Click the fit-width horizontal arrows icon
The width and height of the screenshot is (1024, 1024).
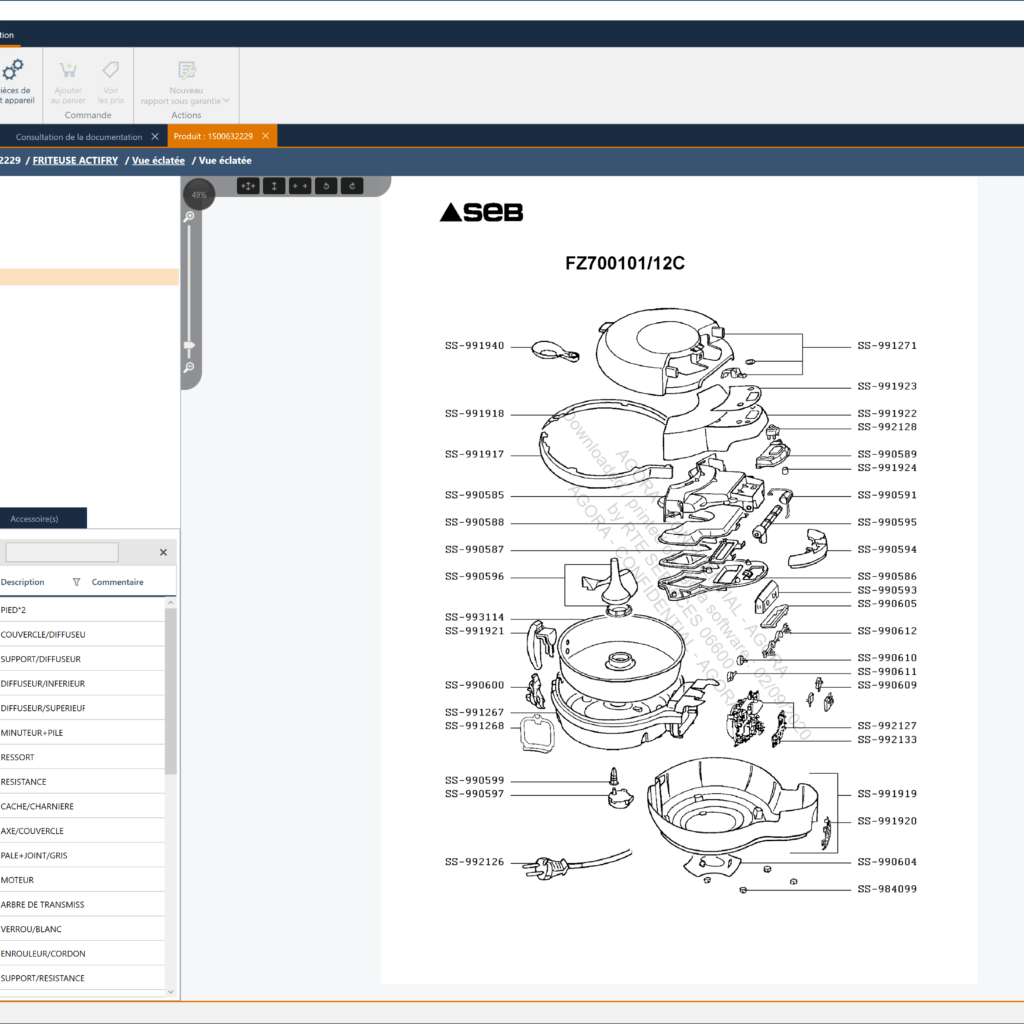(x=300, y=186)
